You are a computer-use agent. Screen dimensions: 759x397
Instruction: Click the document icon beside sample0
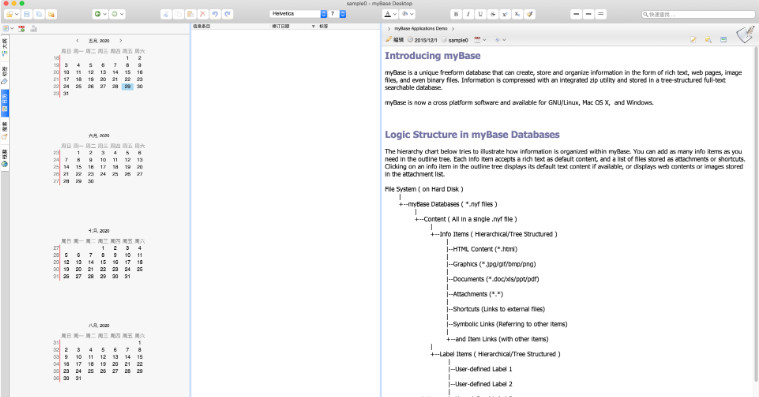444,40
